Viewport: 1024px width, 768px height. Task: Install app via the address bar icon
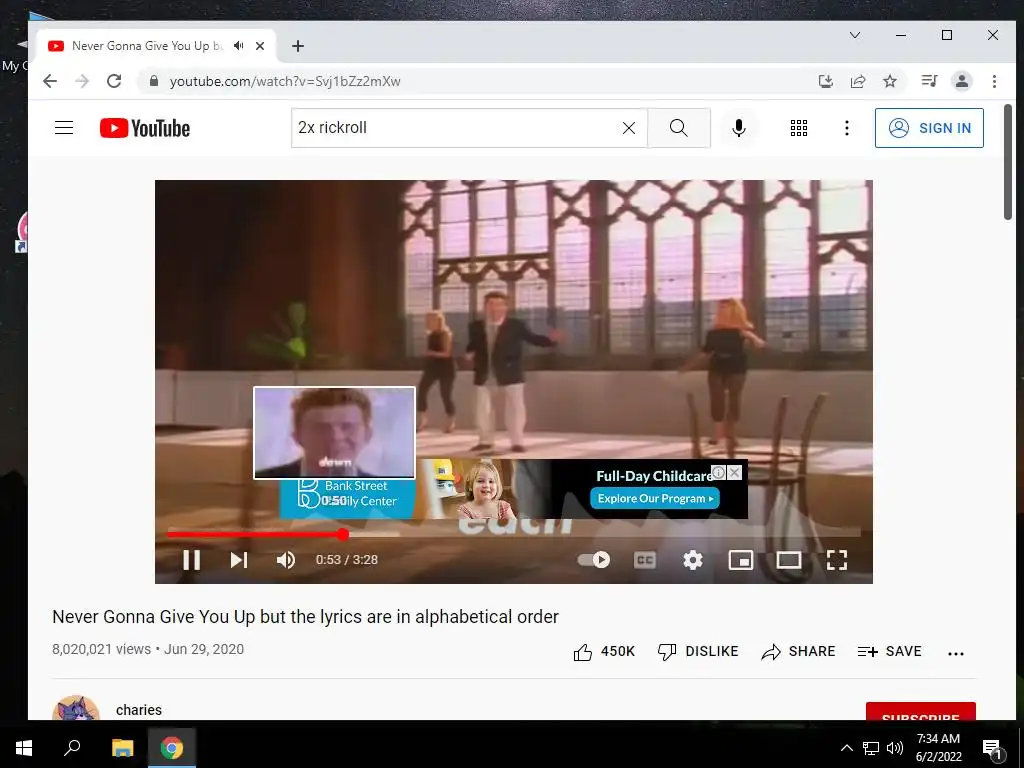(x=825, y=81)
